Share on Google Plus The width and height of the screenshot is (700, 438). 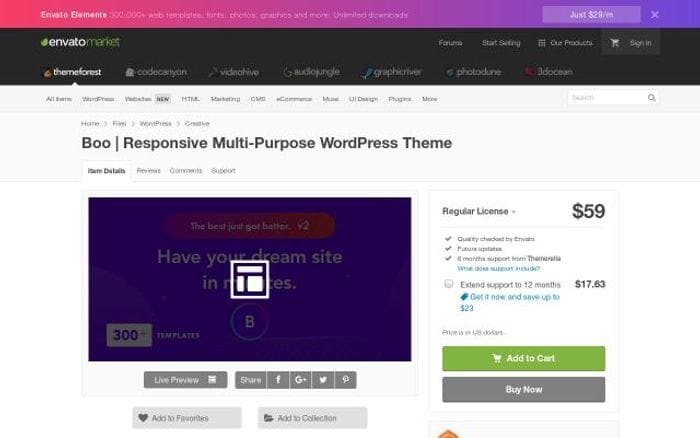300,380
